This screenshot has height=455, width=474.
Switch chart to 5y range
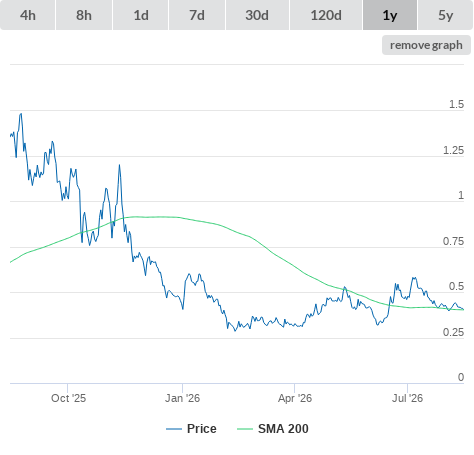(445, 15)
